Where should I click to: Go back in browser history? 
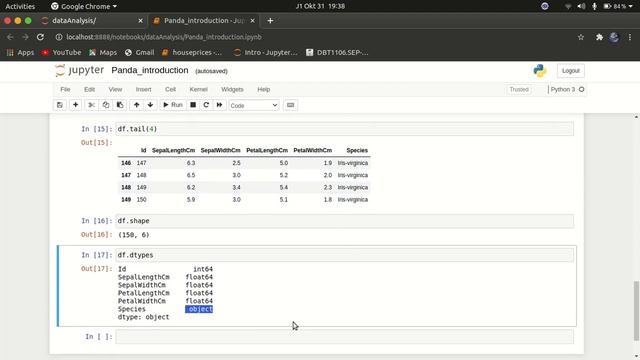click(x=10, y=37)
